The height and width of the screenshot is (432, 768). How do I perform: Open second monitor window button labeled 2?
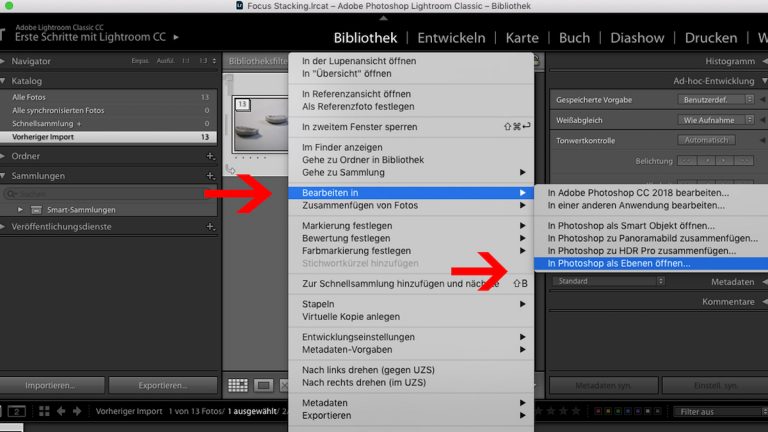[x=17, y=411]
